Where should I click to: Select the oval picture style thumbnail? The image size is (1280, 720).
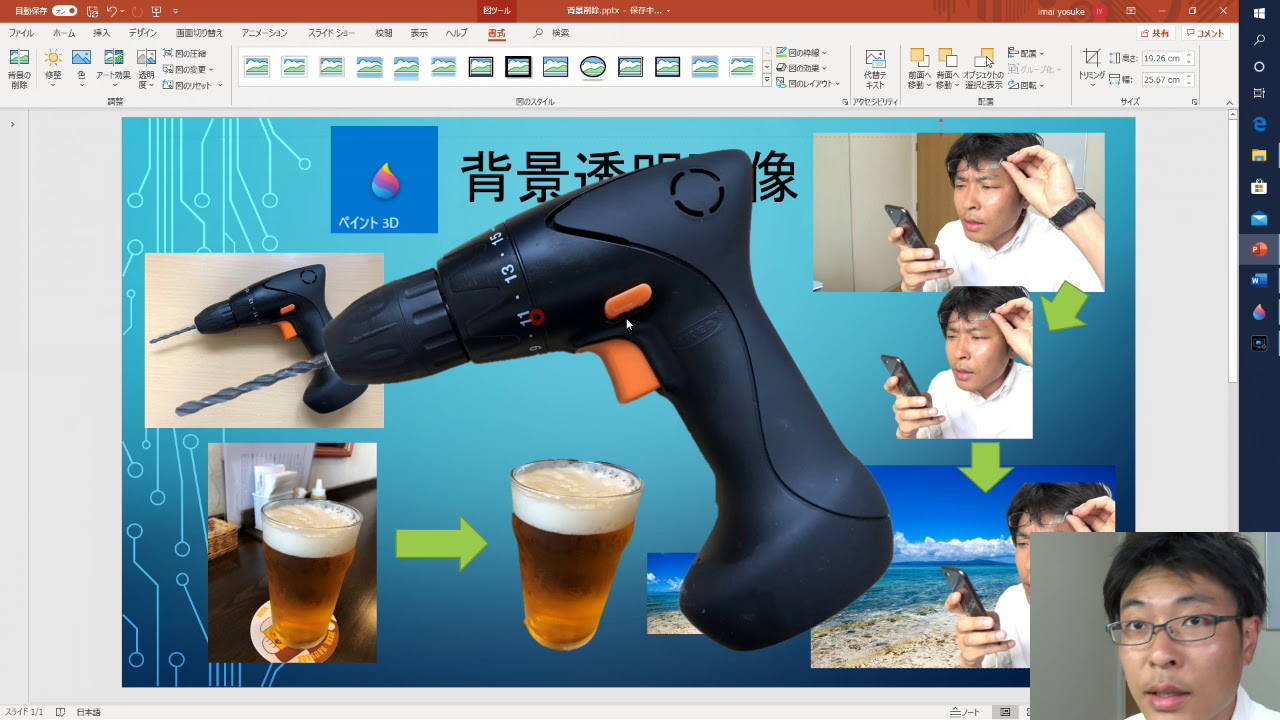pyautogui.click(x=593, y=67)
